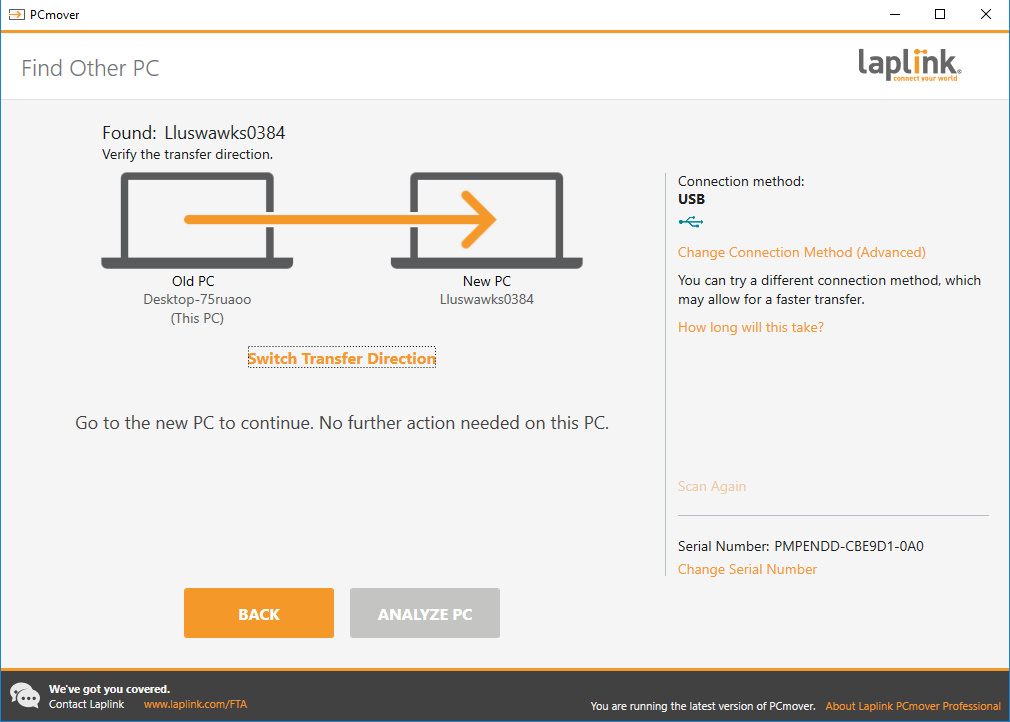Click the Scan Again link
Image resolution: width=1010 pixels, height=722 pixels.
712,486
